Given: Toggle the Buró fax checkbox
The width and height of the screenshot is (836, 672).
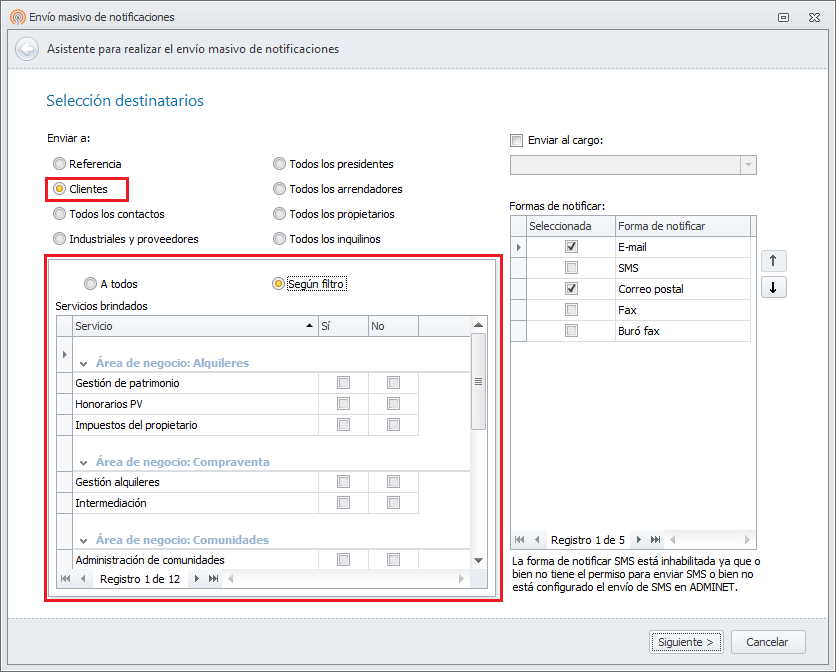Looking at the screenshot, I should pyautogui.click(x=571, y=331).
